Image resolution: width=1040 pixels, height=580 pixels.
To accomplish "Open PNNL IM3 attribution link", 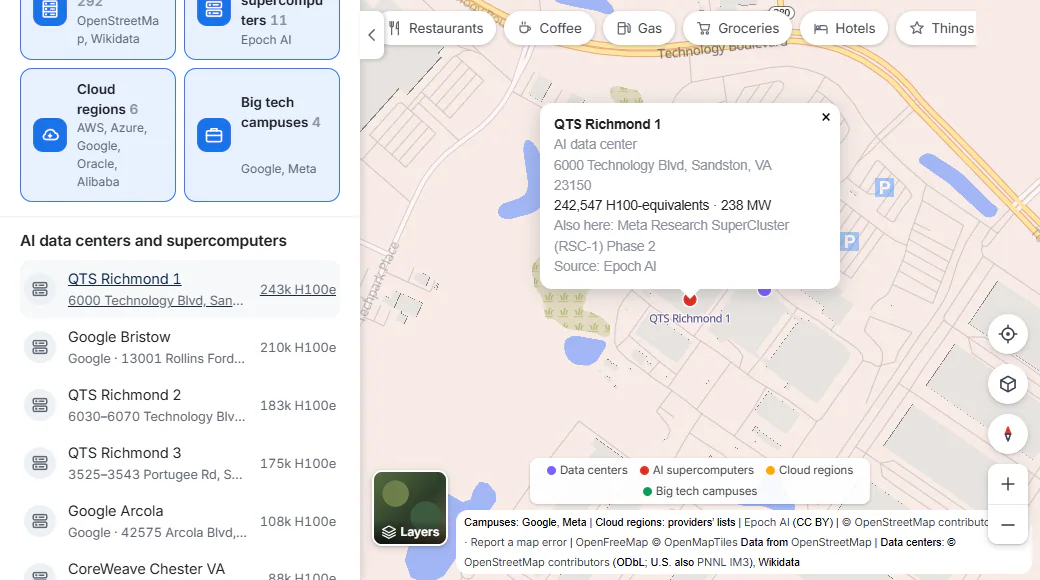I will [723, 562].
